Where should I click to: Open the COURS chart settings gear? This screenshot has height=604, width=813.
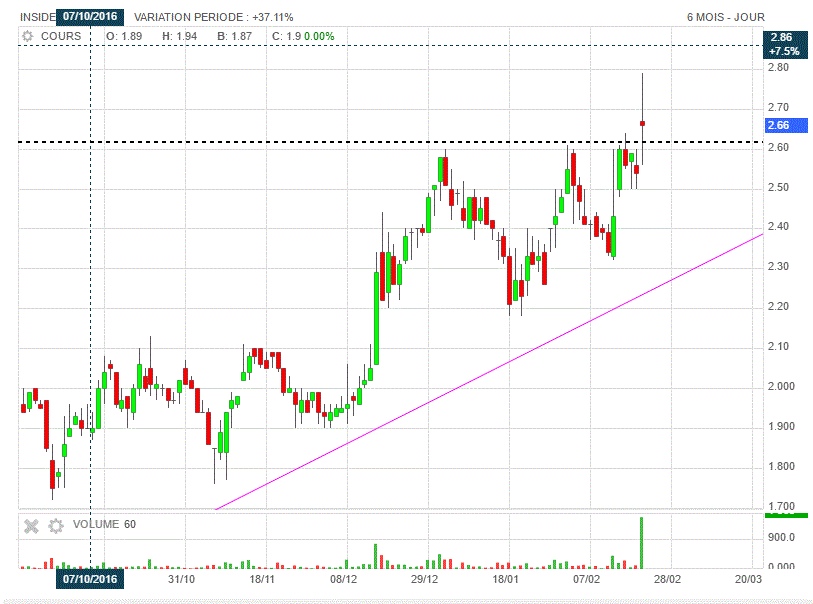(x=27, y=36)
